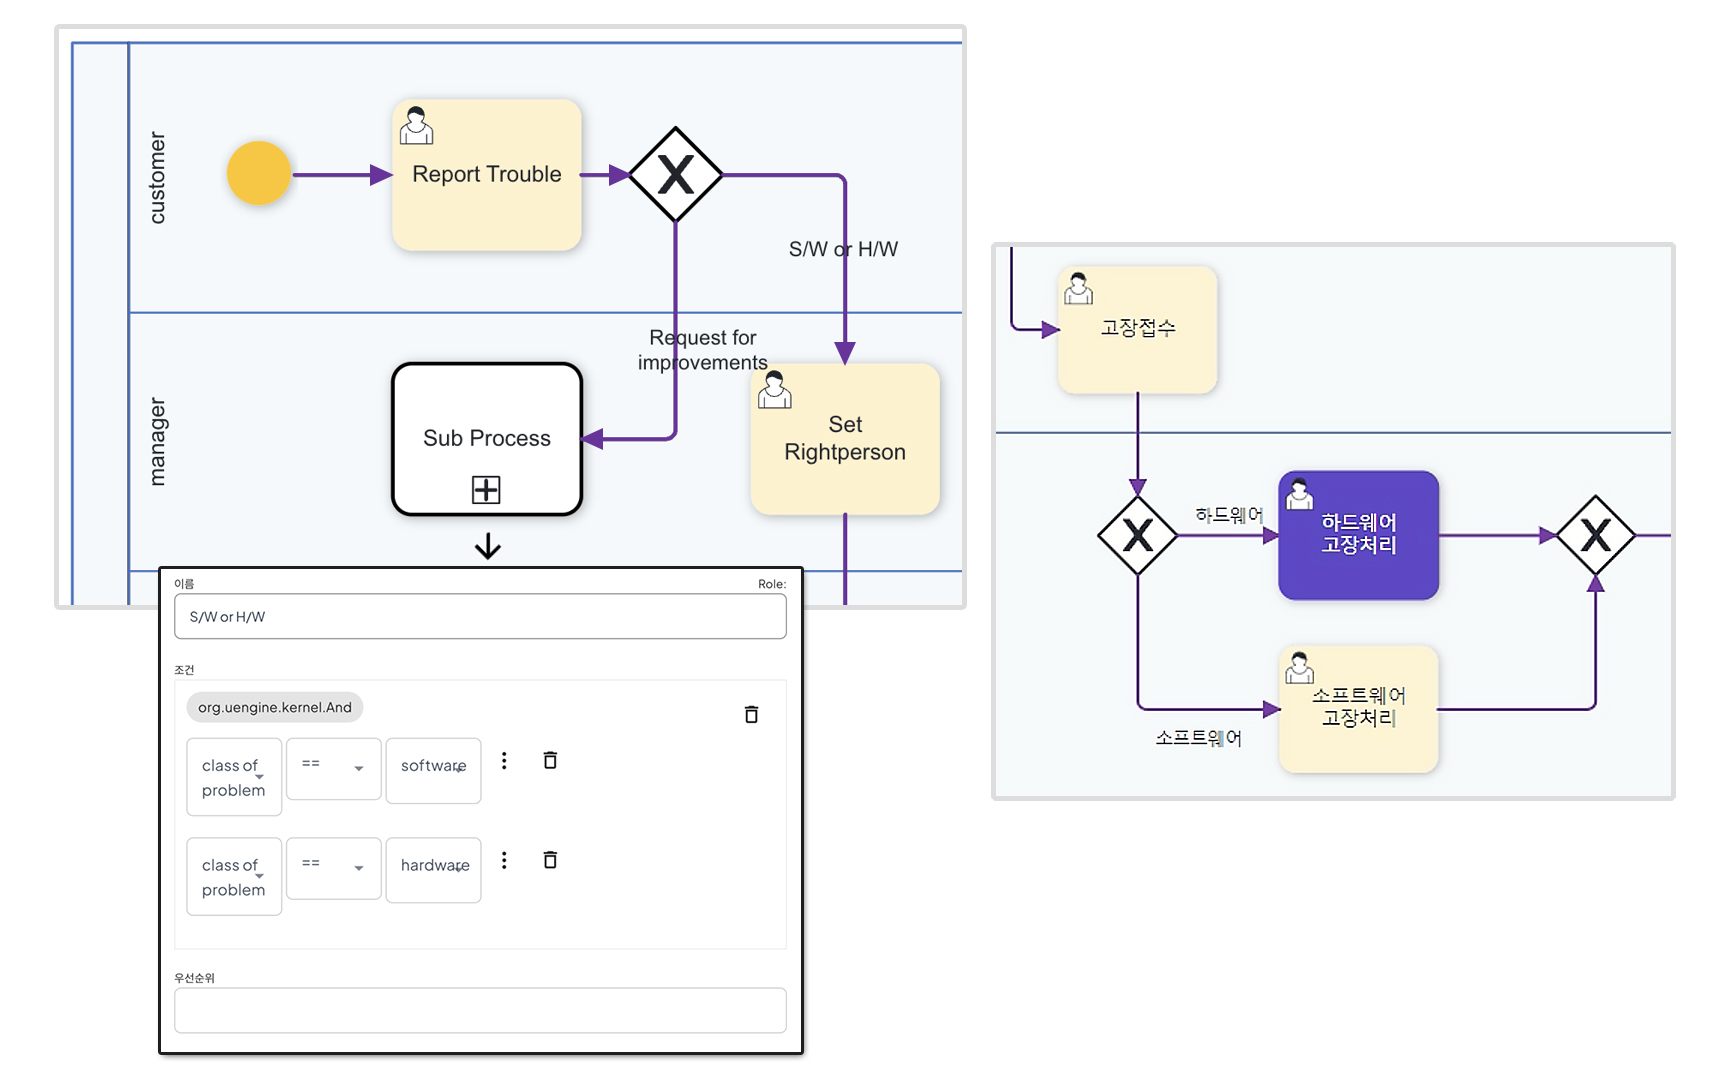Select the 소프트웨어 고장처리 task
The image size is (1728, 1090).
(1358, 708)
